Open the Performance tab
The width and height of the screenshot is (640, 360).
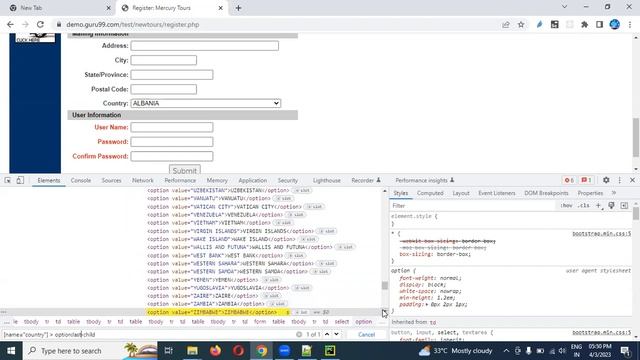[x=180, y=180]
